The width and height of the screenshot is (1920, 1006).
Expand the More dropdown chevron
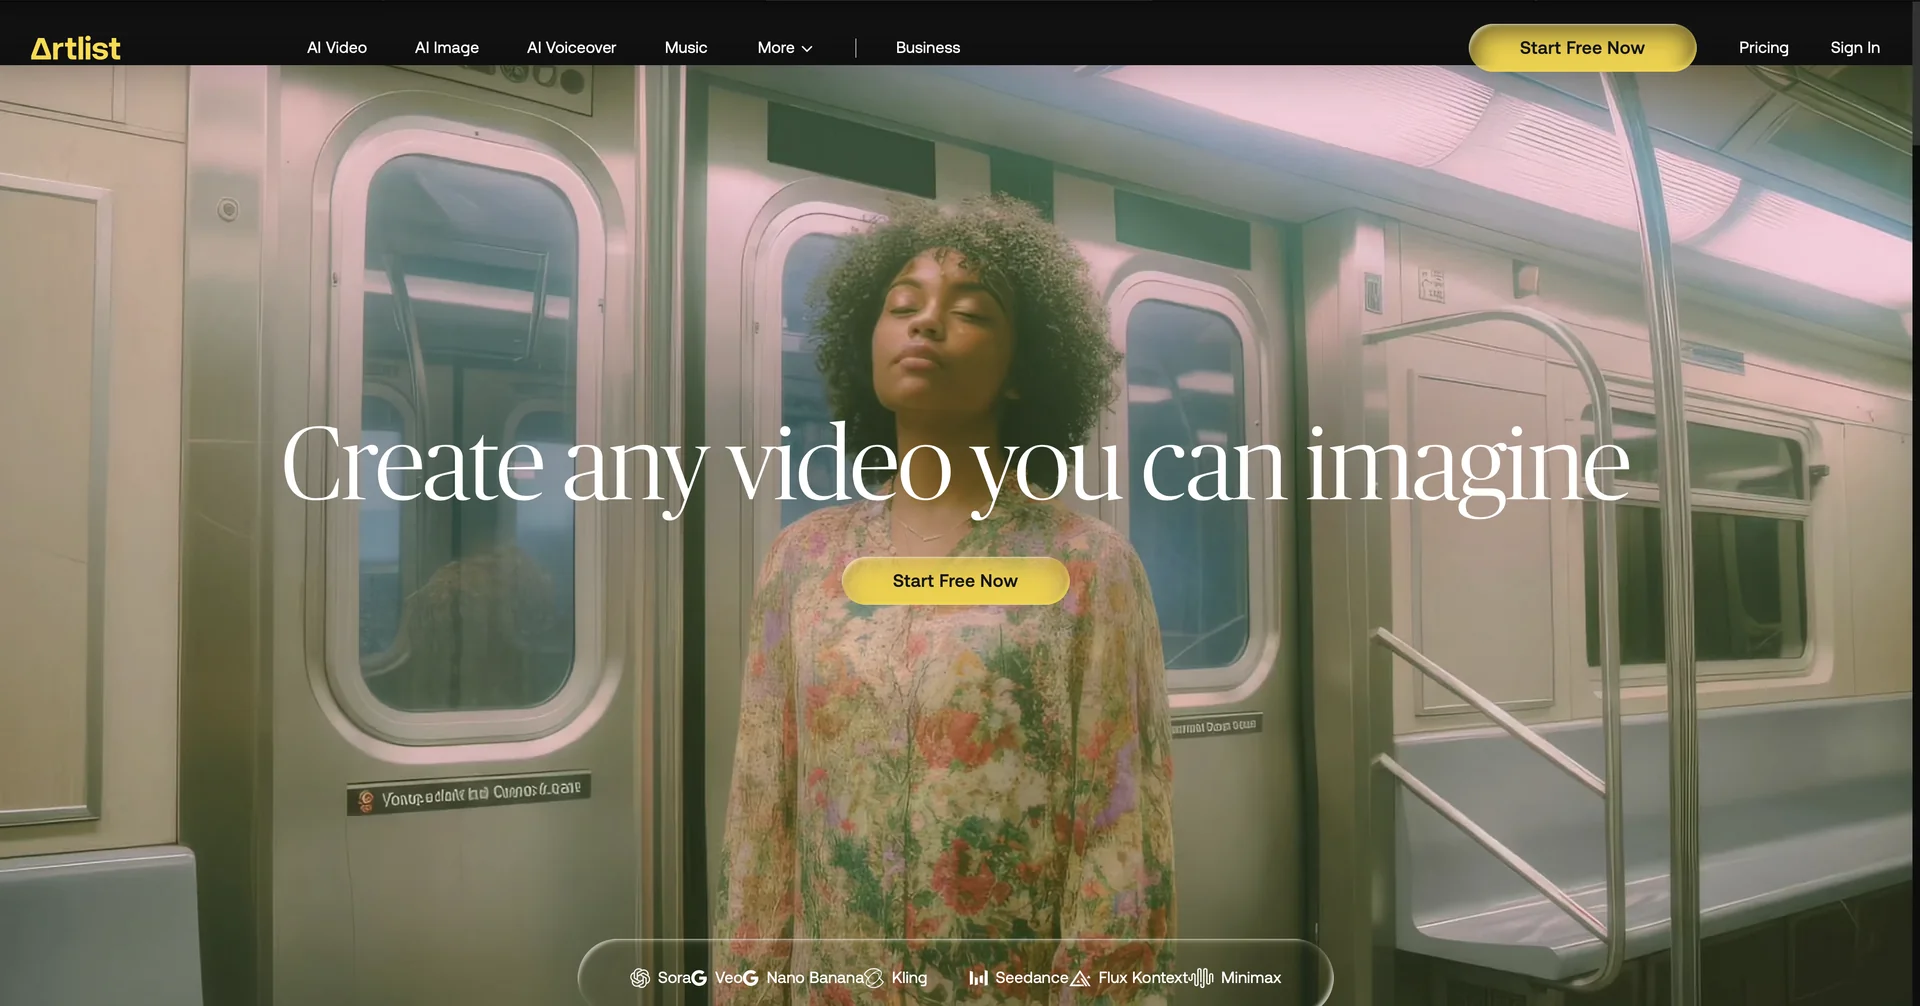tap(807, 49)
